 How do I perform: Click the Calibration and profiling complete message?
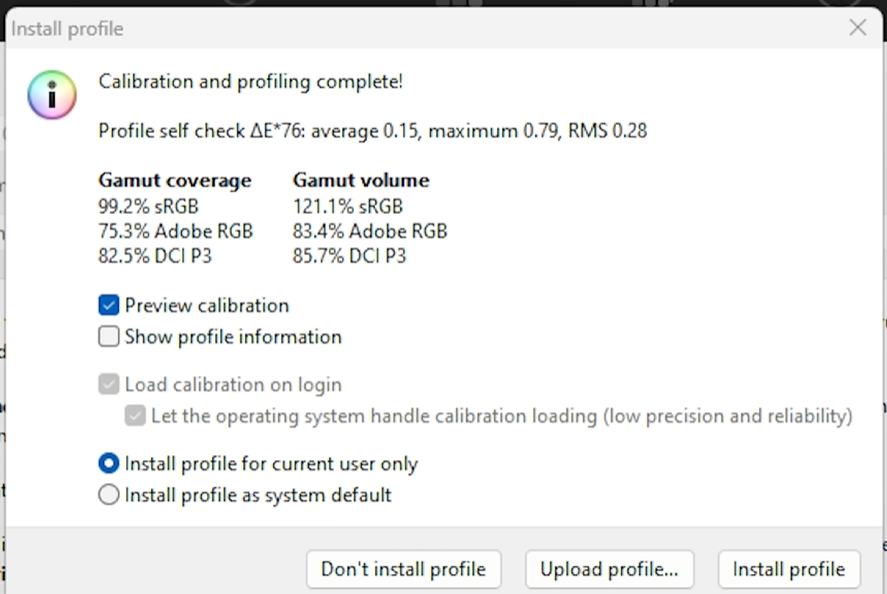coord(251,82)
